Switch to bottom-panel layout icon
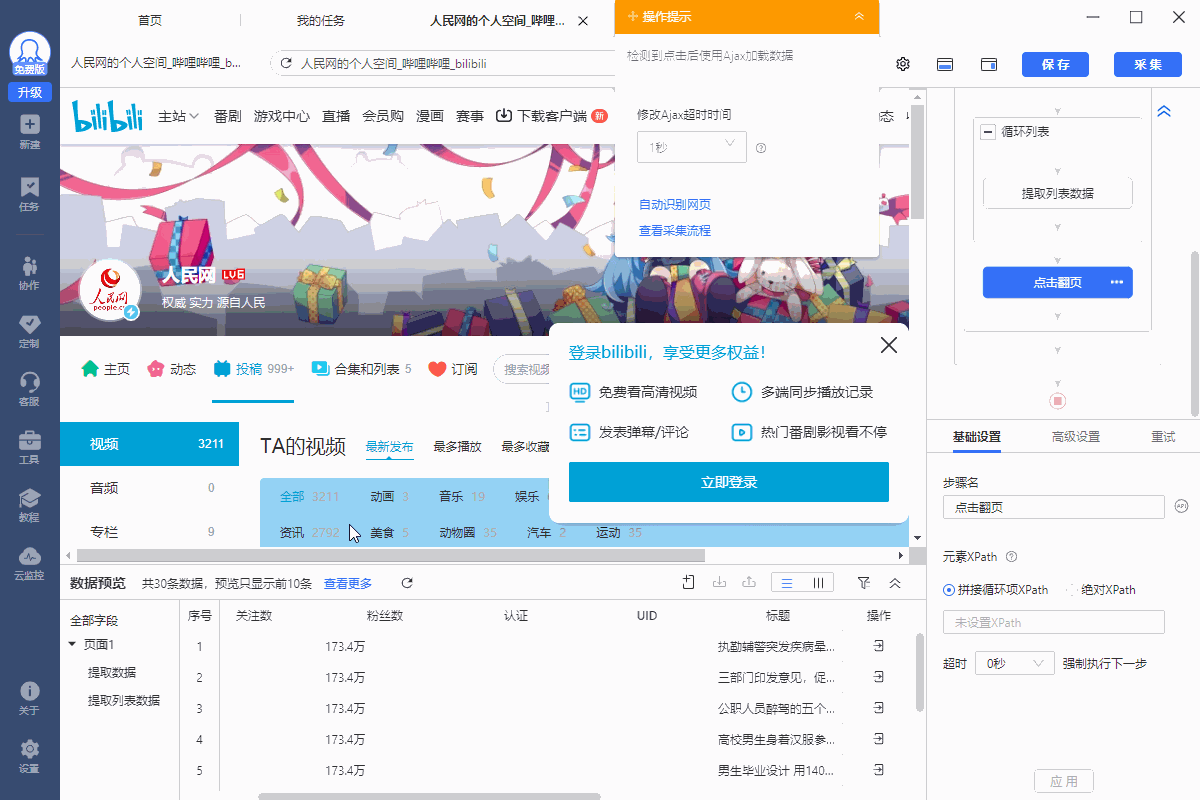This screenshot has height=800, width=1200. pyautogui.click(x=945, y=64)
